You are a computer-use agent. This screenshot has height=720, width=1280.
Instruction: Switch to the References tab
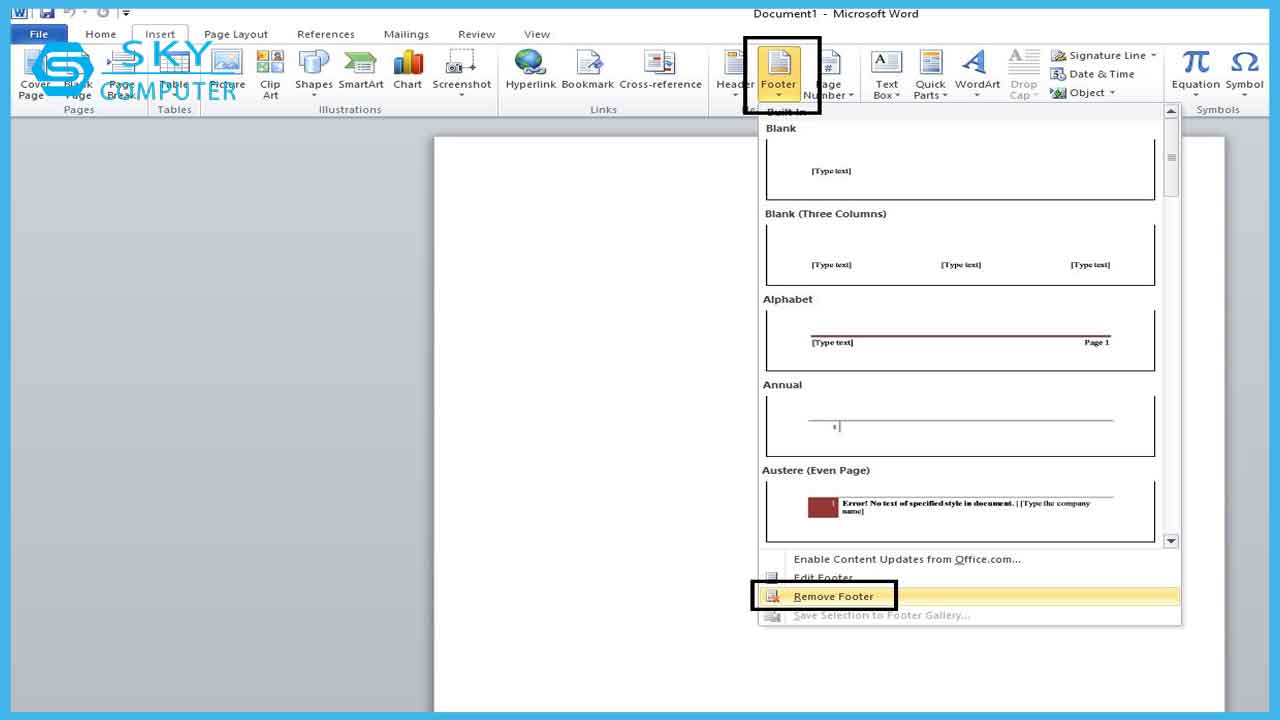coord(326,34)
